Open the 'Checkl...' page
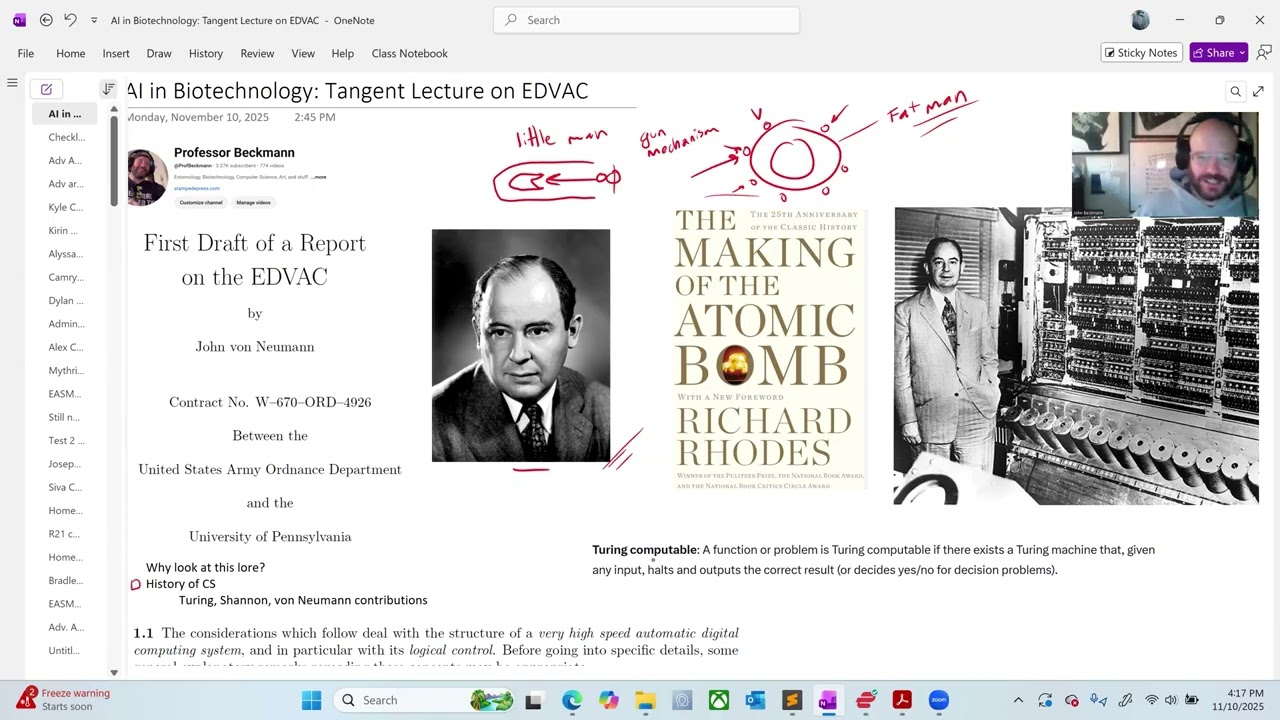The width and height of the screenshot is (1280, 720). tap(66, 137)
